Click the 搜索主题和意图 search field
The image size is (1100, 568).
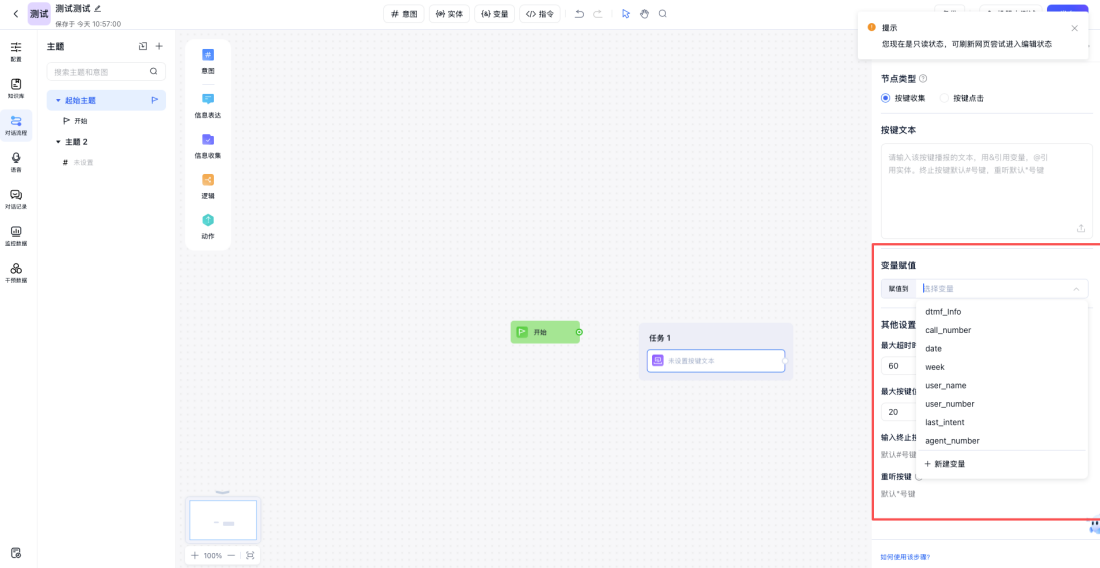[x=99, y=72]
